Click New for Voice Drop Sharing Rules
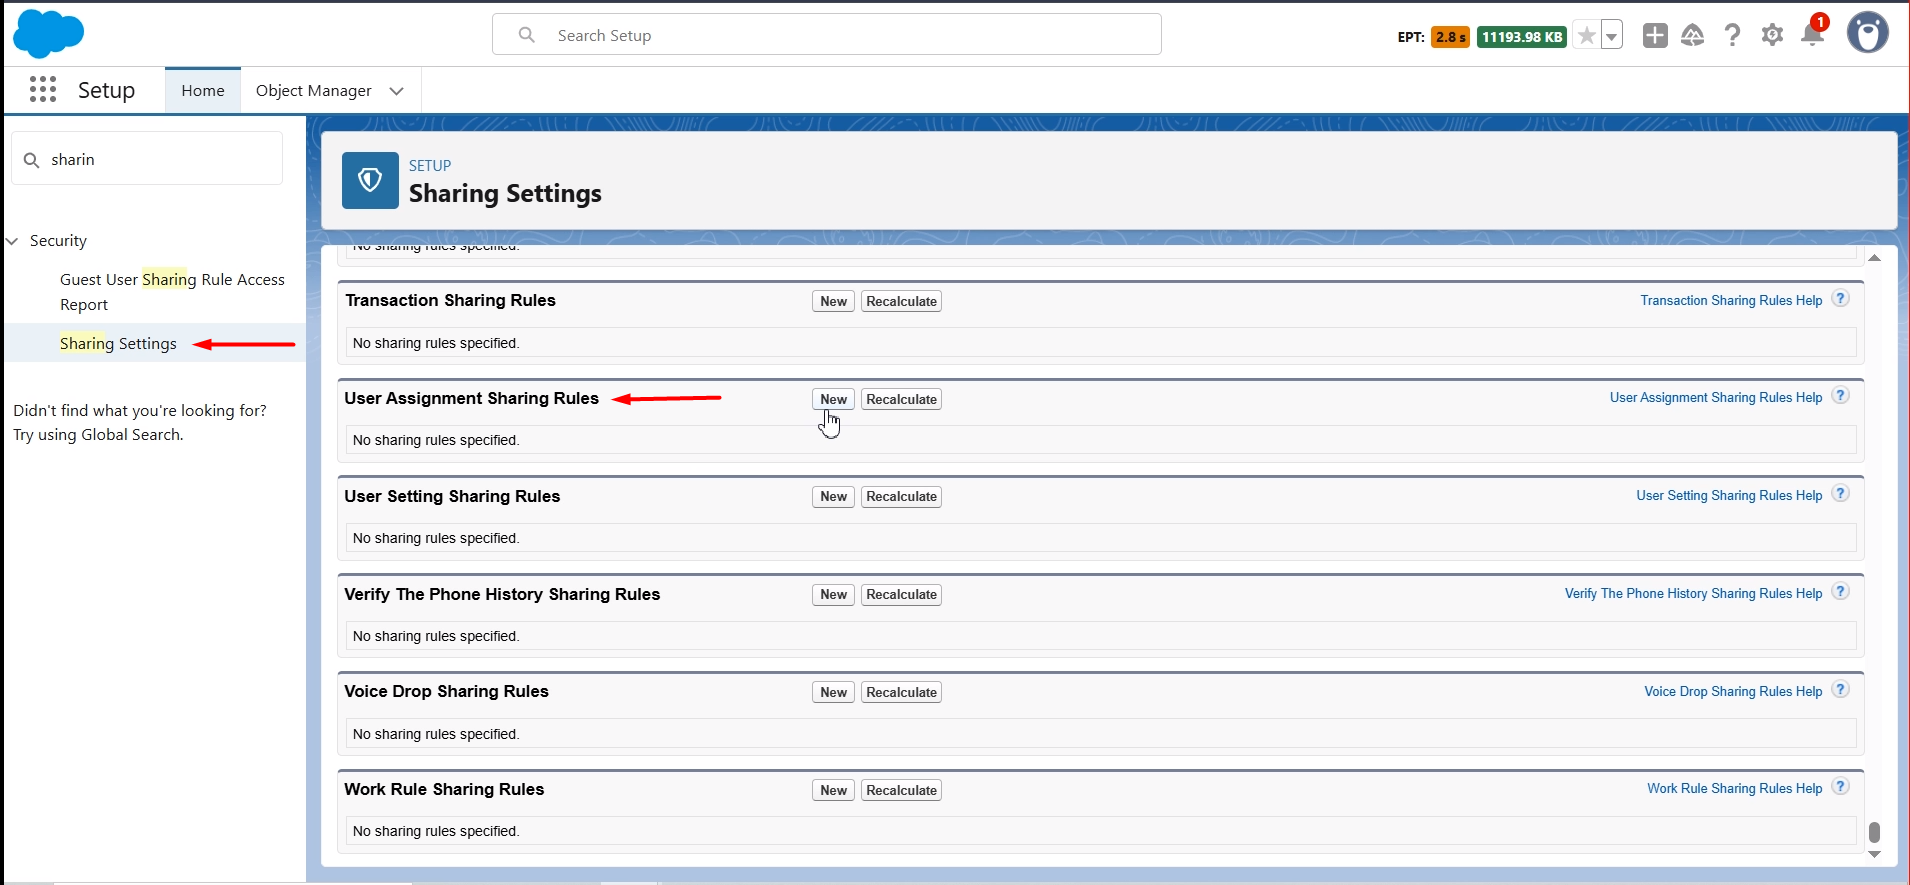This screenshot has width=1910, height=885. (x=833, y=693)
